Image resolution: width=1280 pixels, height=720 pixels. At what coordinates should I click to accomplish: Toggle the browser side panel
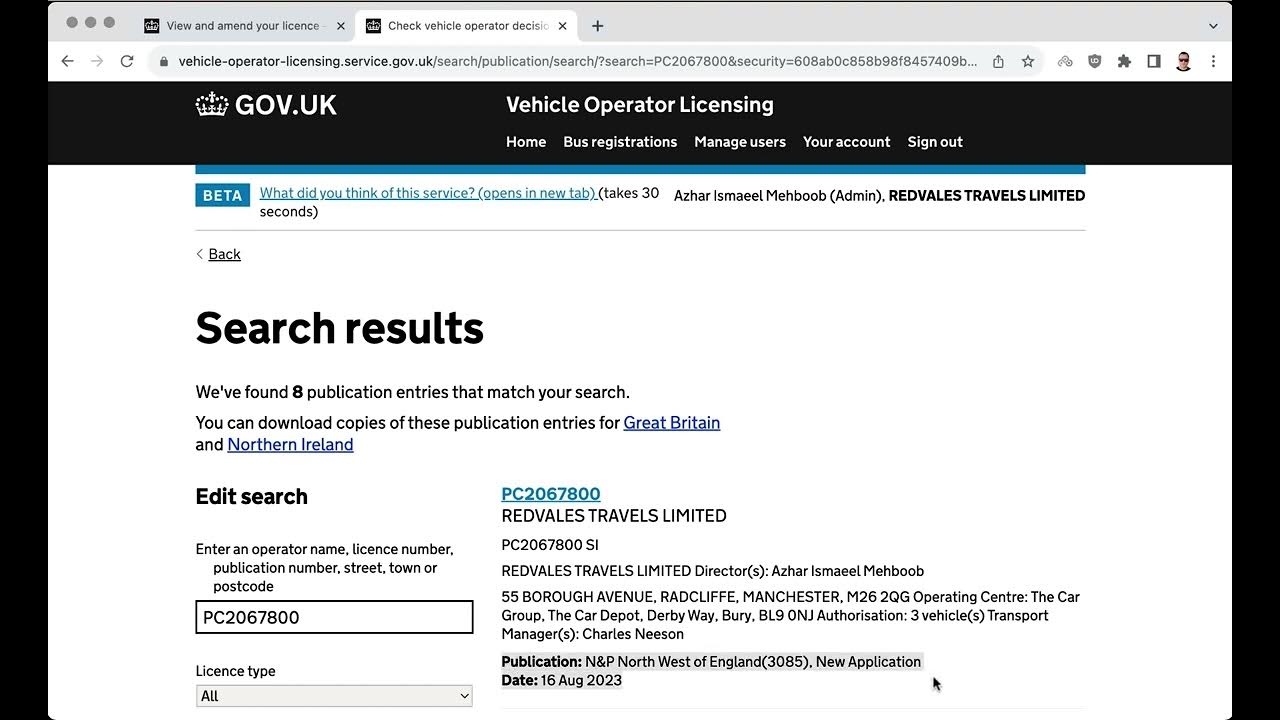point(1153,61)
